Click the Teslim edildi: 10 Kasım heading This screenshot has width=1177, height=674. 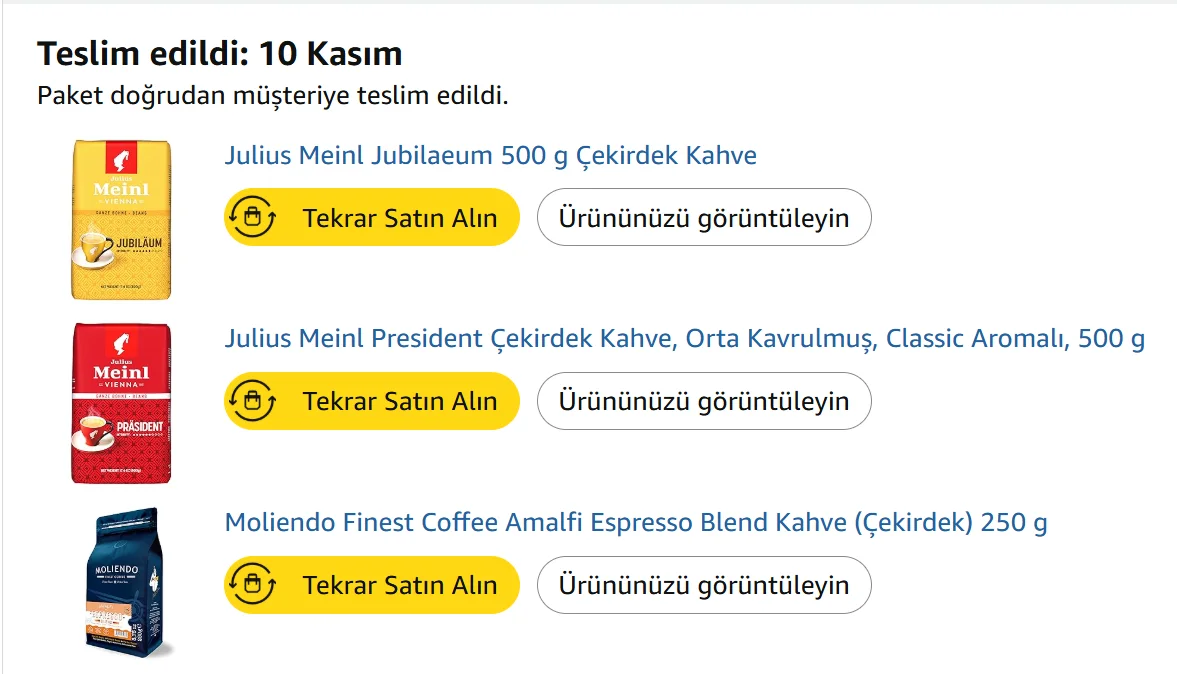click(219, 53)
